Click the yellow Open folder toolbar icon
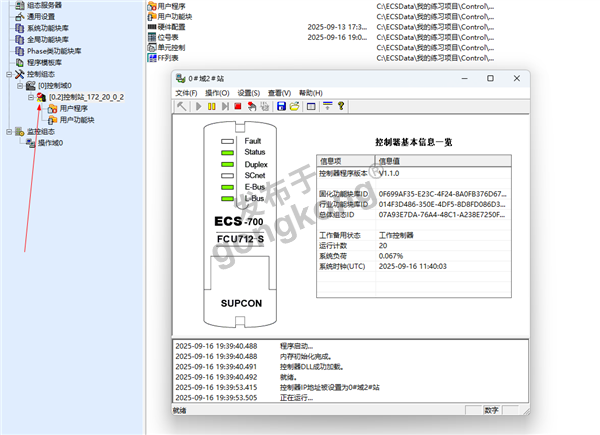 (294, 106)
